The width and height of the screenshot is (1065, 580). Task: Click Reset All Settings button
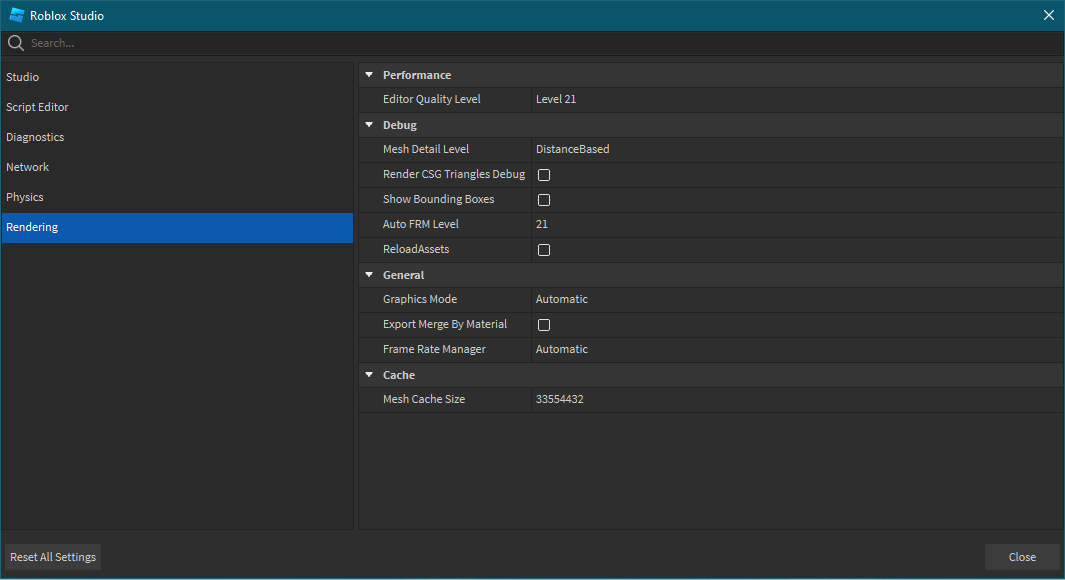point(53,557)
